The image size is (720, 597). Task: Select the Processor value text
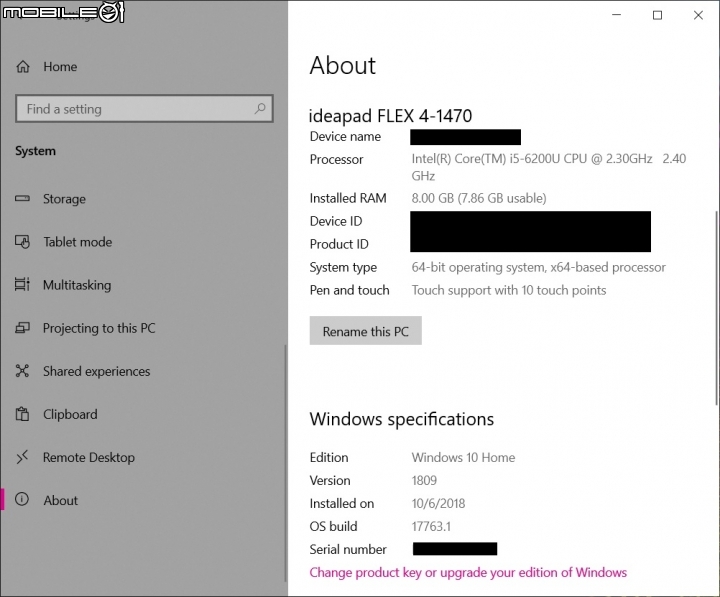(549, 167)
